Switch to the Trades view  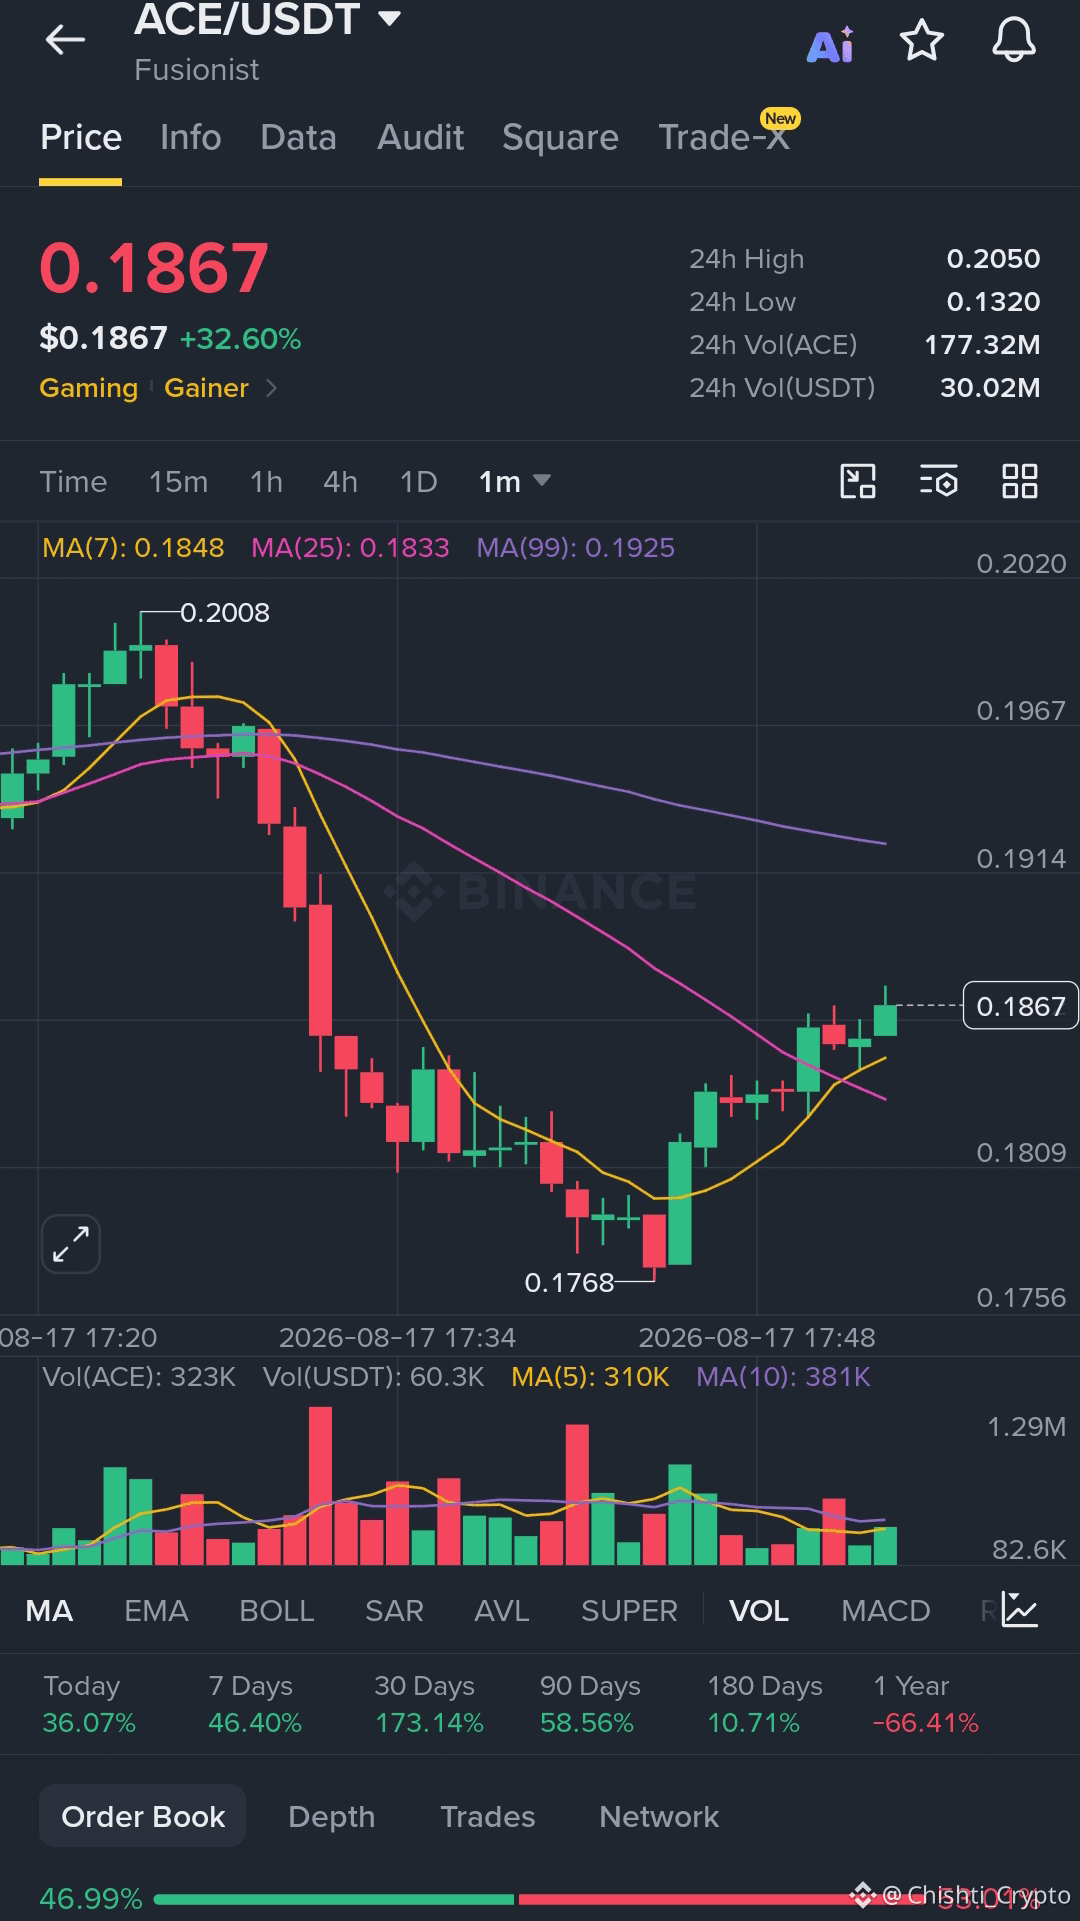488,1816
